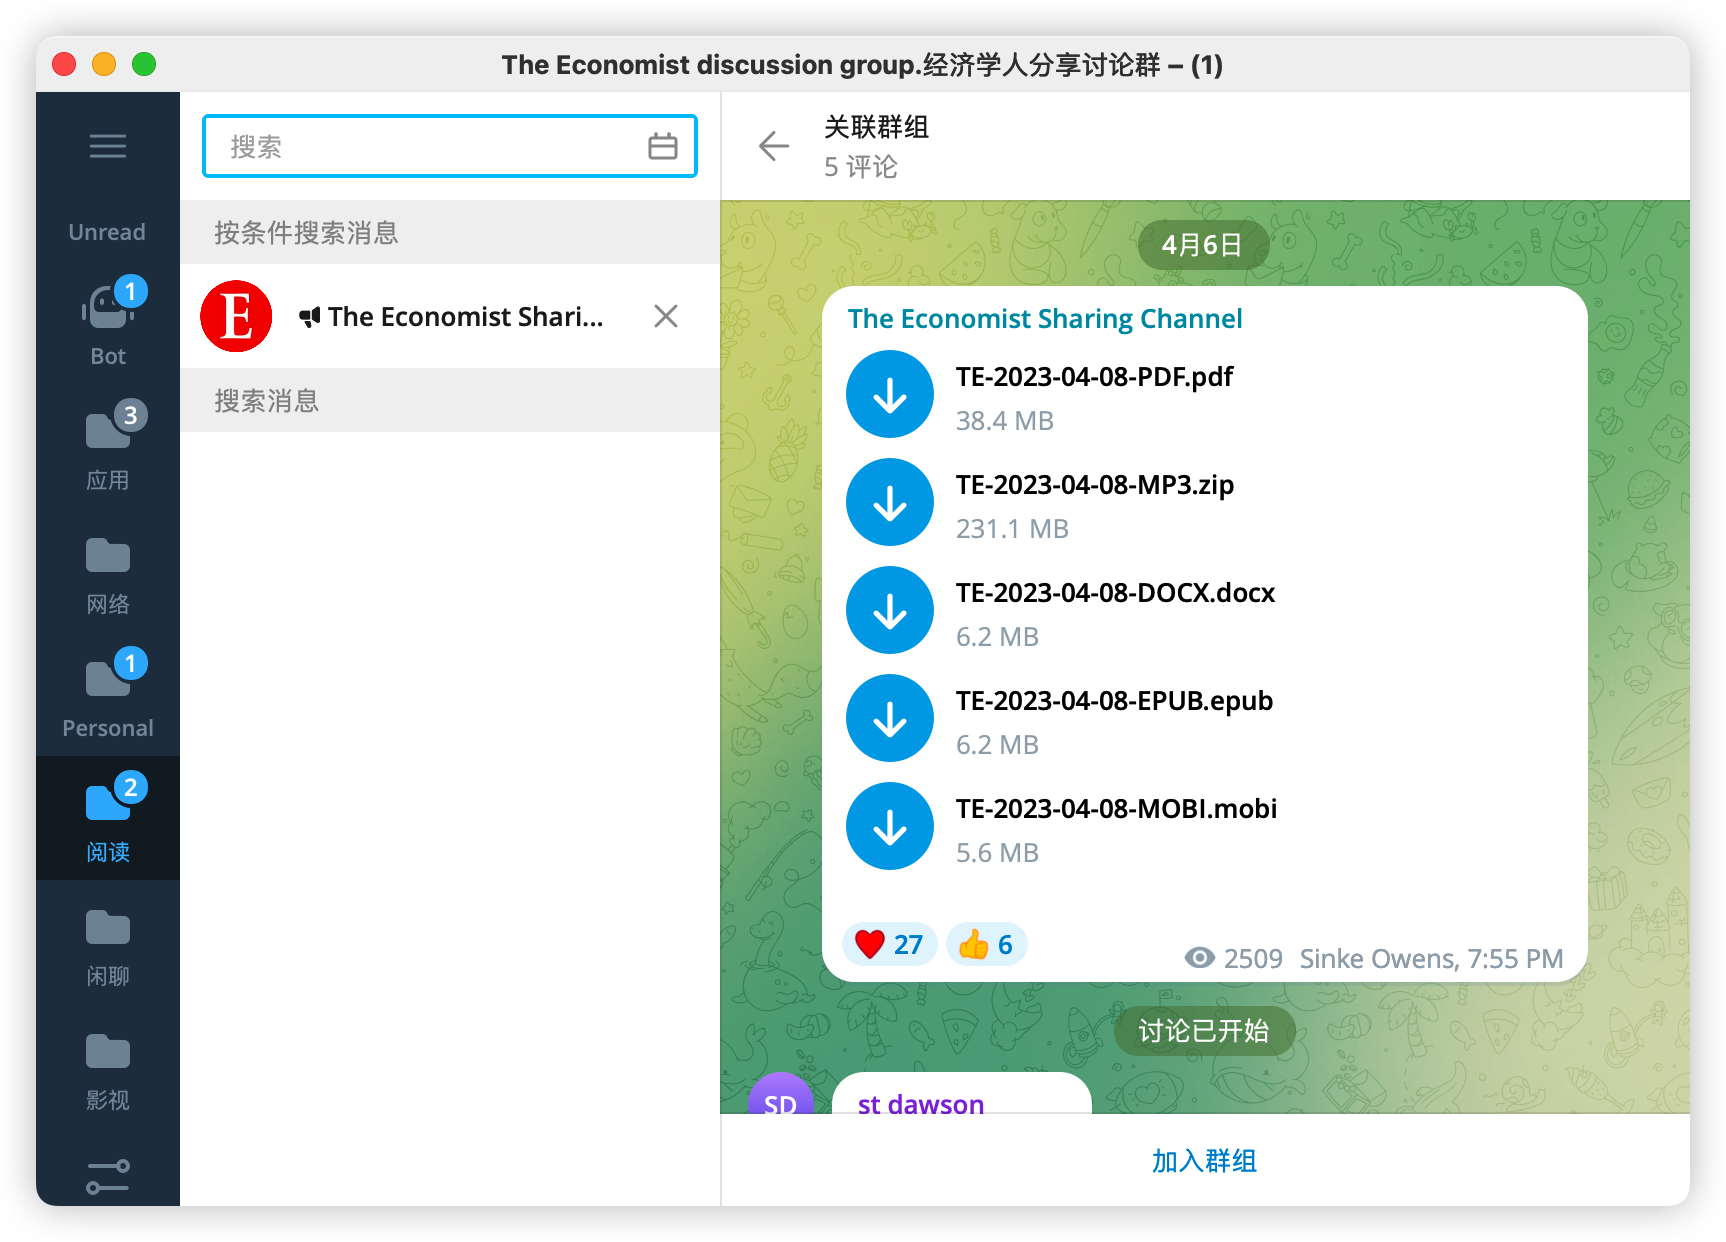Click the 搜索消息 section header
Image resolution: width=1726 pixels, height=1242 pixels.
click(450, 400)
